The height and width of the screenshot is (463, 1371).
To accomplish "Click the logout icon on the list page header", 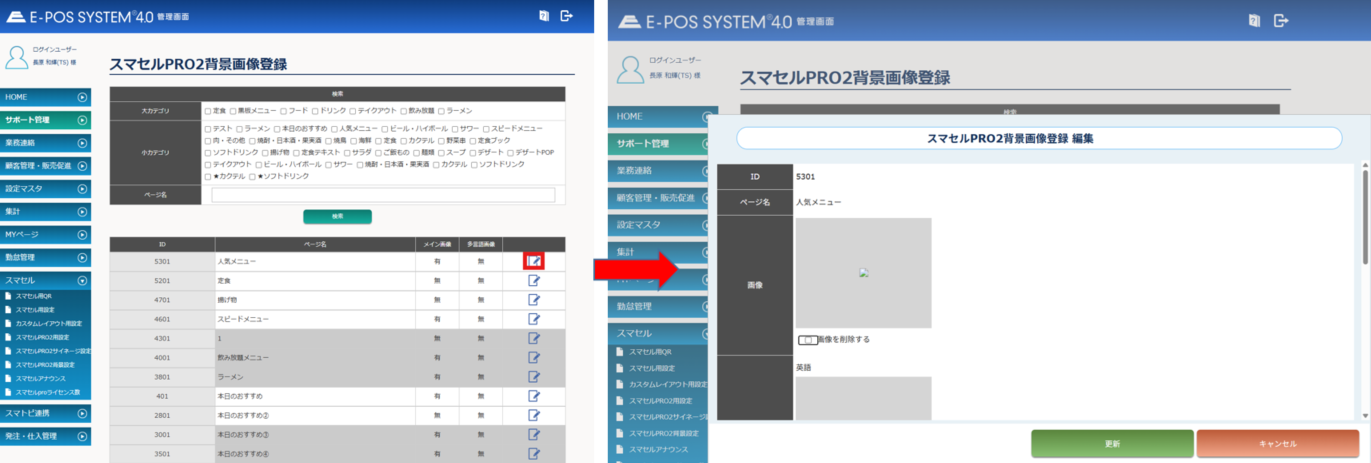I will click(567, 16).
